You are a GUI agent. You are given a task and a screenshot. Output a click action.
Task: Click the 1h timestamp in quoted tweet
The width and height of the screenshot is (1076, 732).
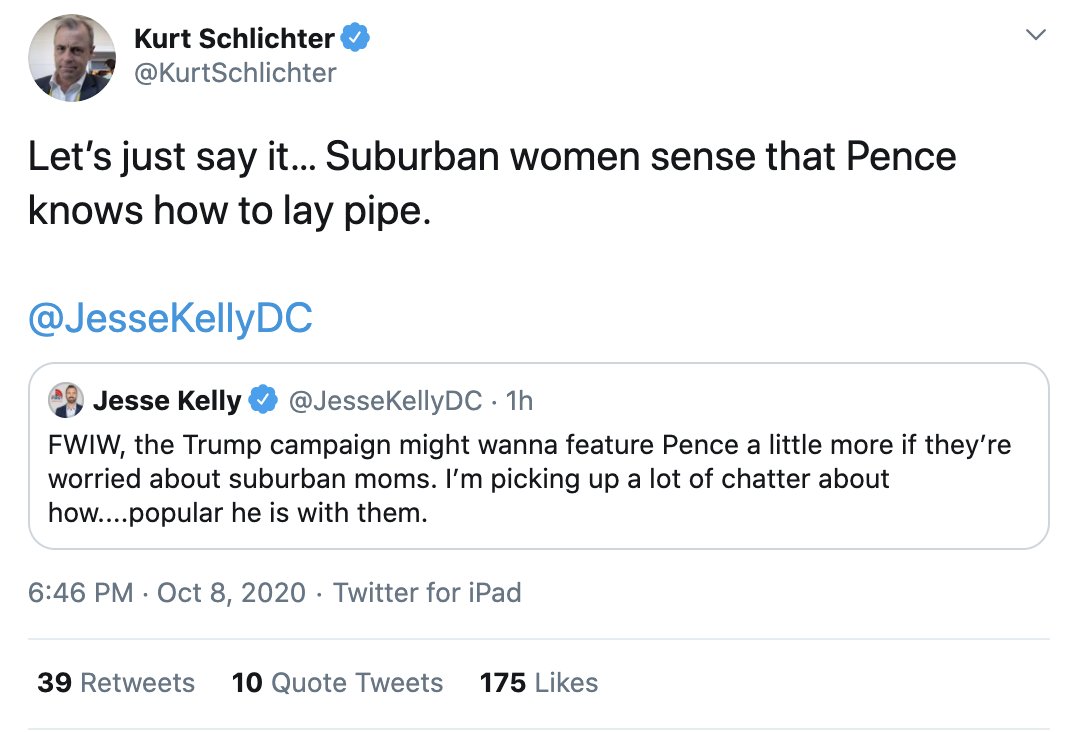(x=520, y=401)
